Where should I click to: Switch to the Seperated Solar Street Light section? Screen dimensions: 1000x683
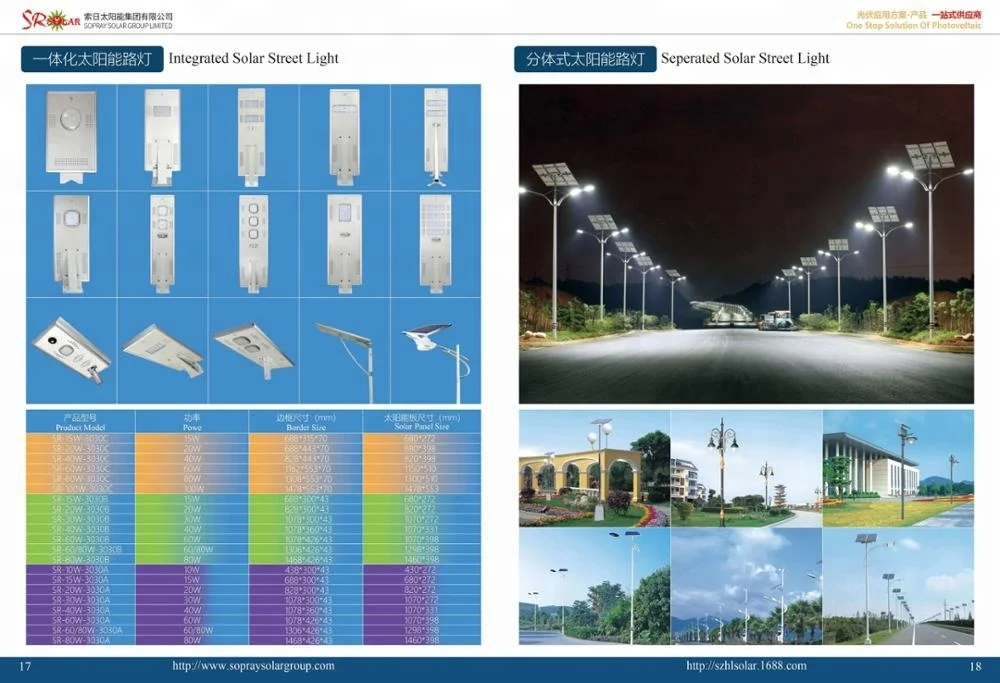(x=585, y=58)
